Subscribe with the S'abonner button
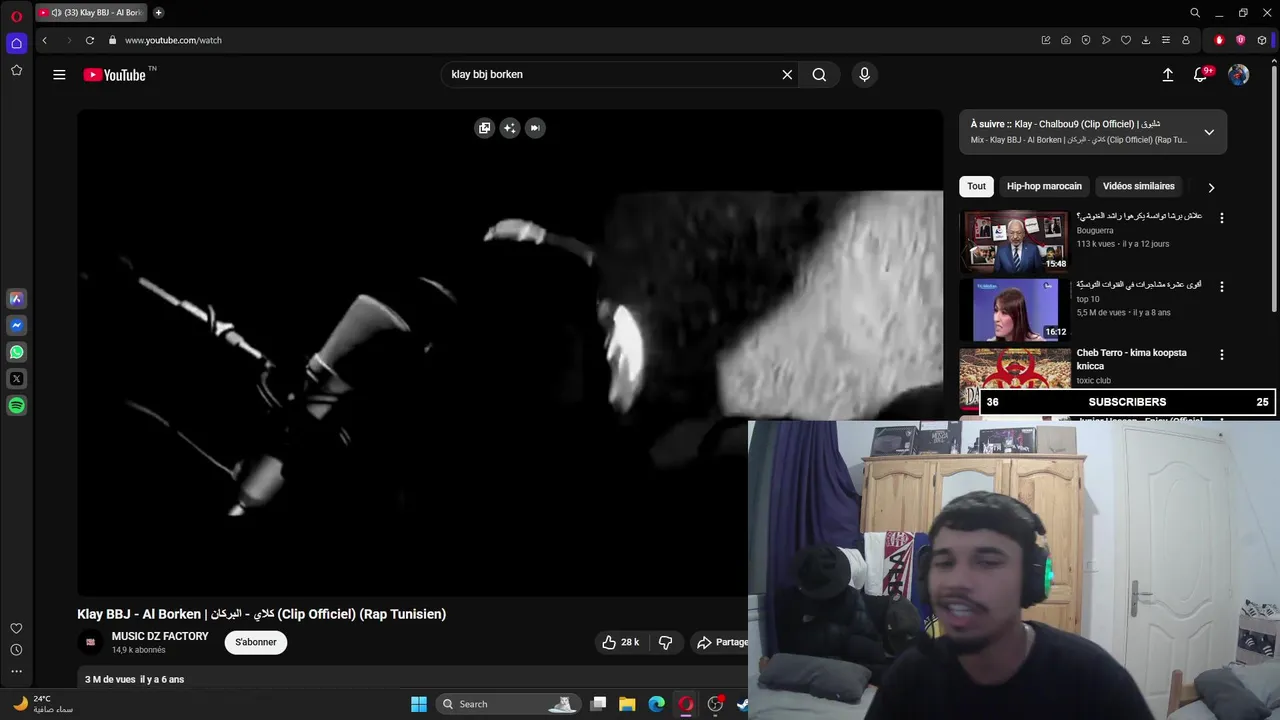The width and height of the screenshot is (1280, 720). click(256, 642)
